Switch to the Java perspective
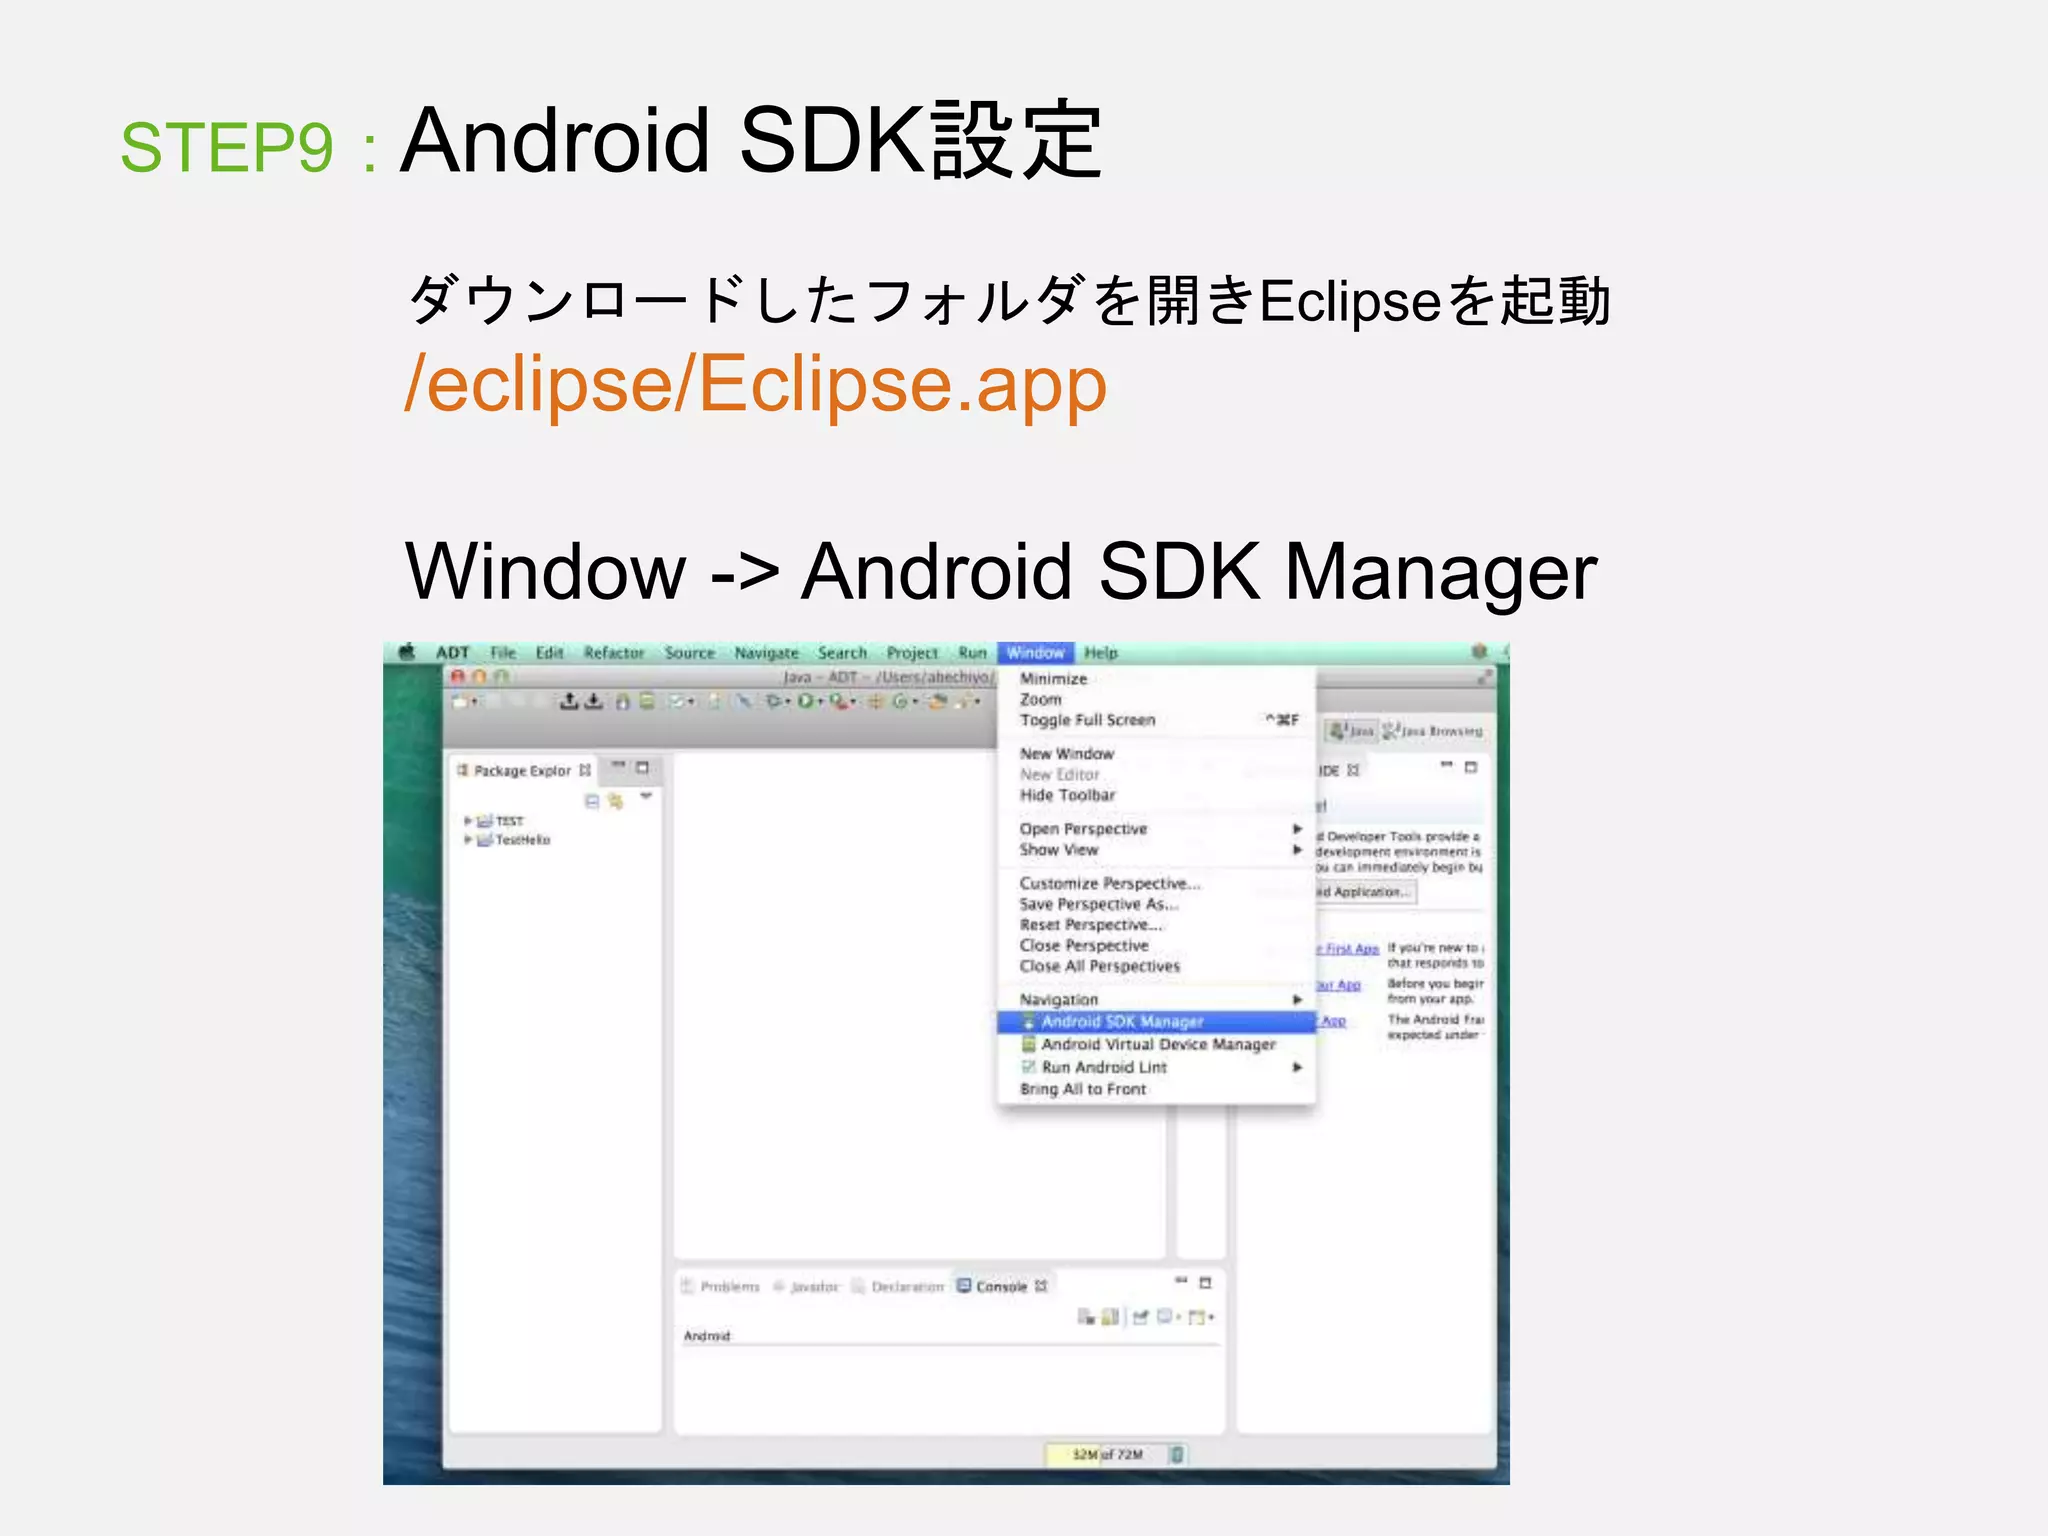2048x1536 pixels. (x=1351, y=731)
